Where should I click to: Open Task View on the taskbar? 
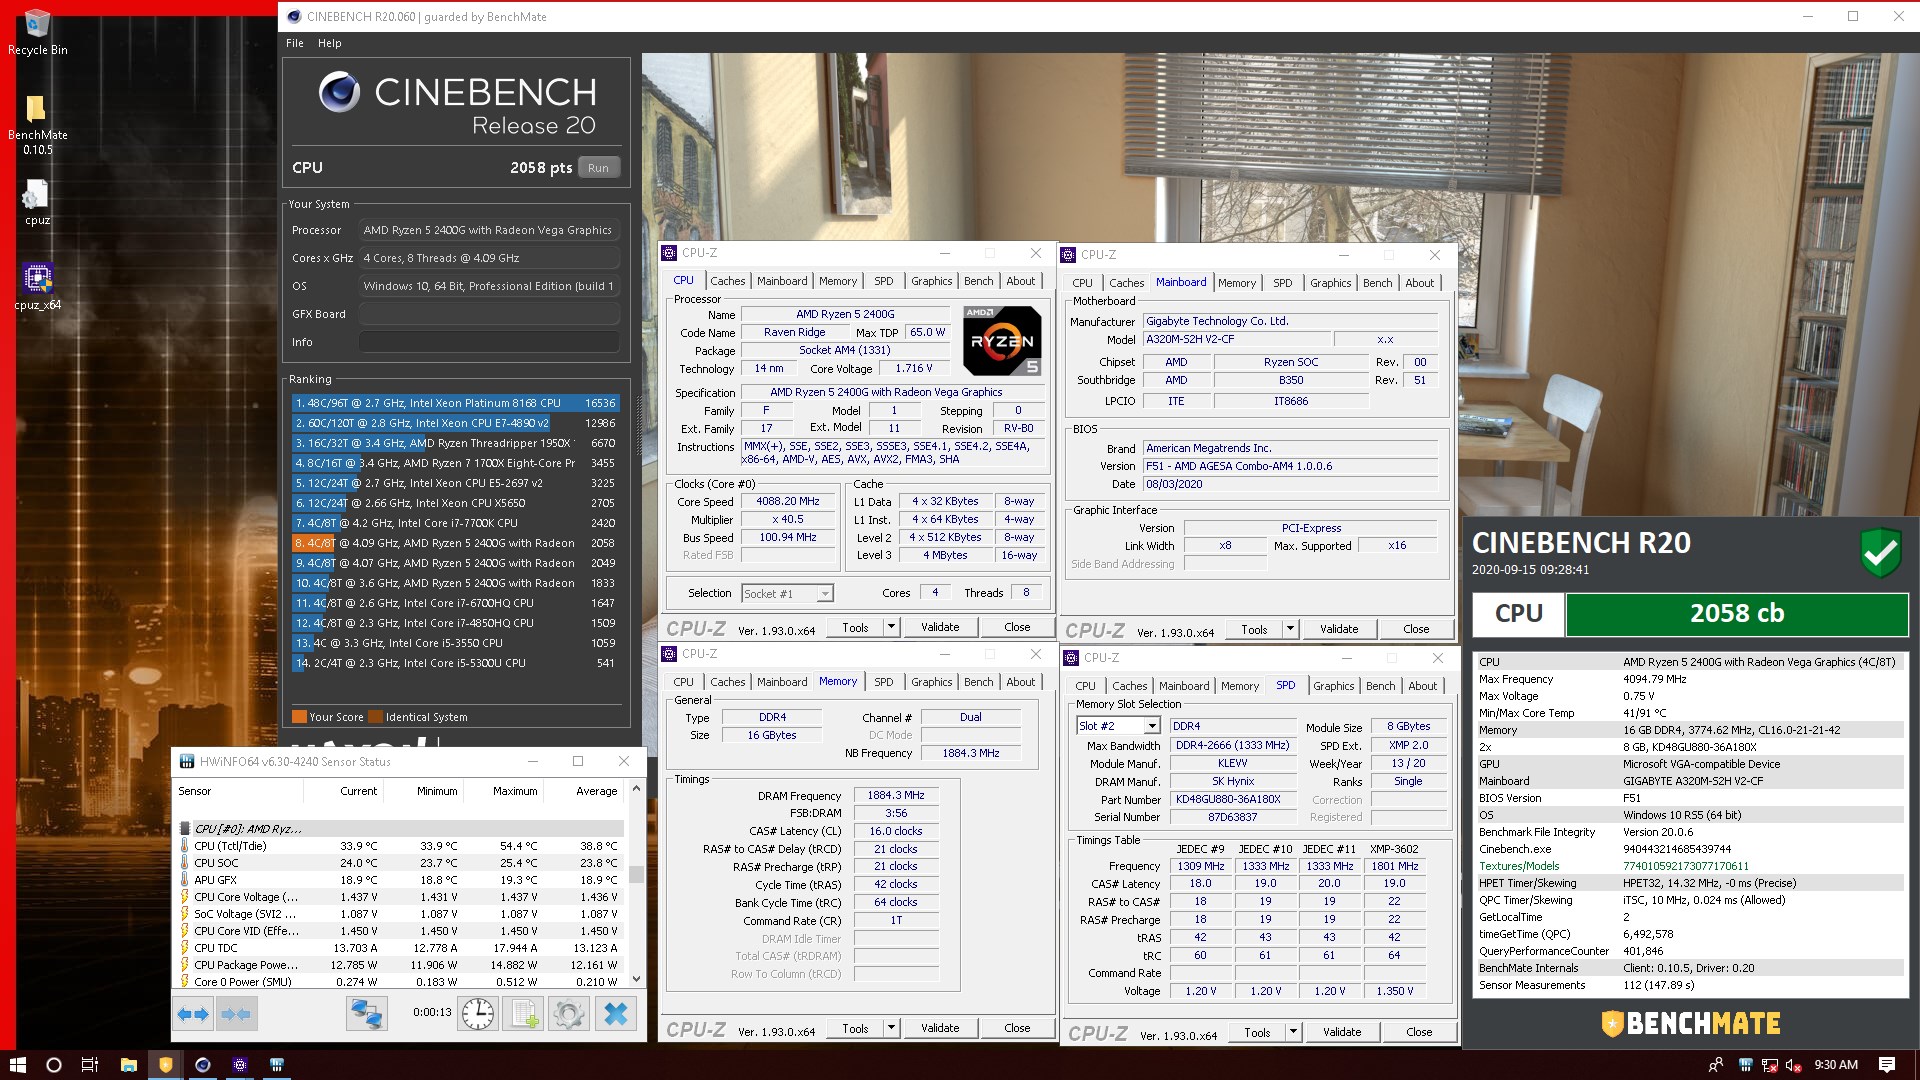point(90,1065)
